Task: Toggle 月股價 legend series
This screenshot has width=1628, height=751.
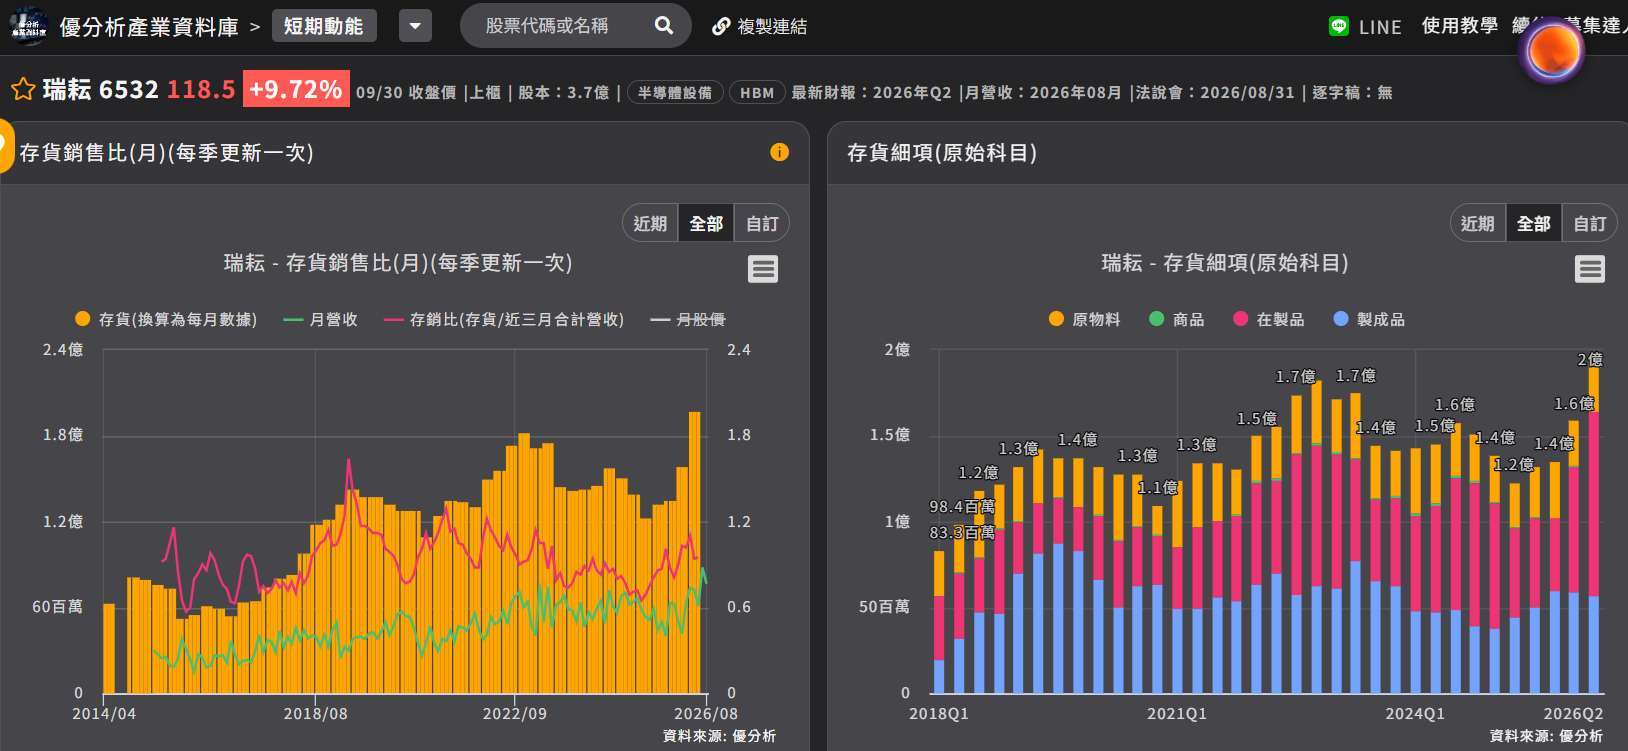Action: 688,319
